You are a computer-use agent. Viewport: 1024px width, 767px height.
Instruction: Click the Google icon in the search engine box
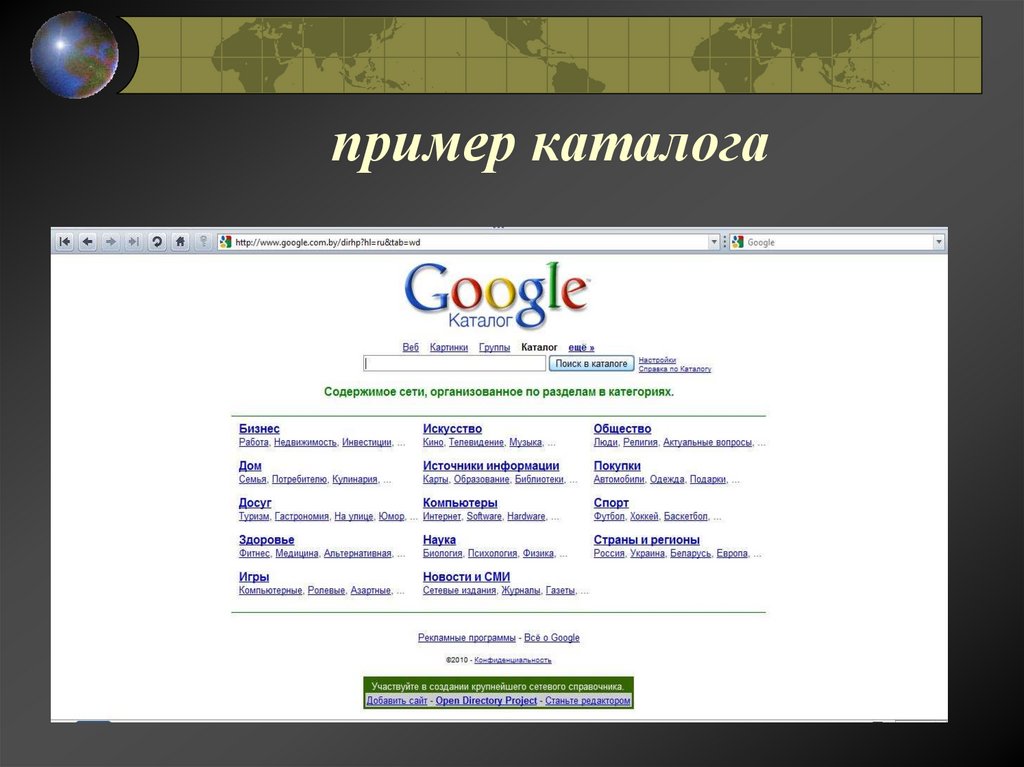737,241
